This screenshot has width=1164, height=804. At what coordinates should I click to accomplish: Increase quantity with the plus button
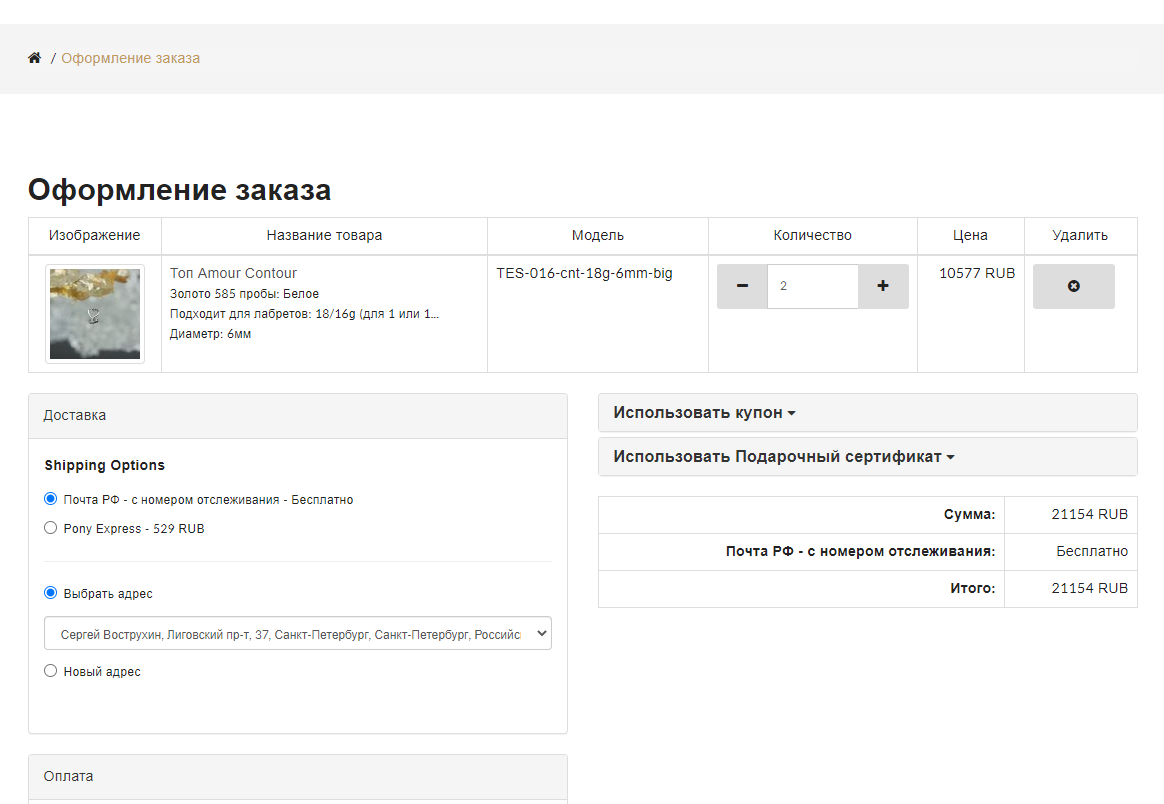coord(883,286)
